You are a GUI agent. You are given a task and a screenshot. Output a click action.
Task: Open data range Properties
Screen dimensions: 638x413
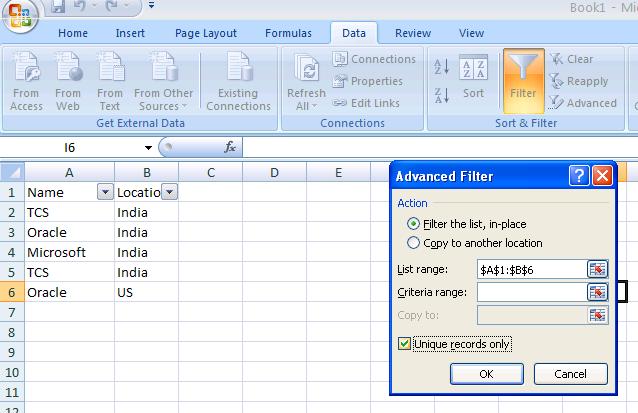(x=367, y=81)
